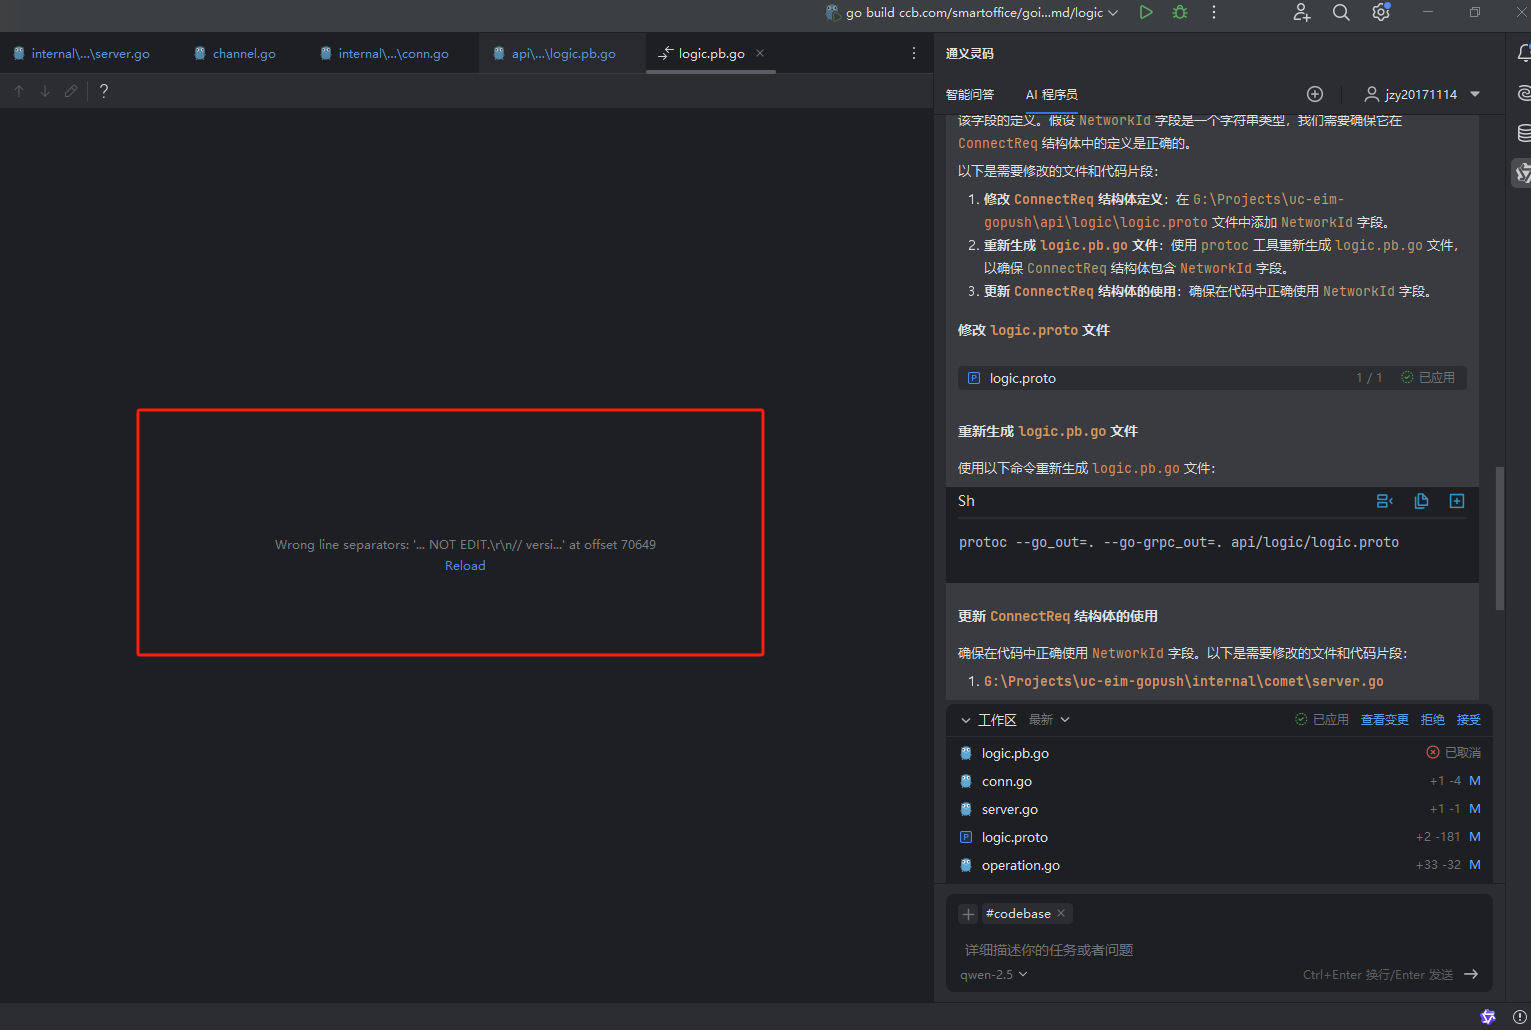Focus the task description input field

[1219, 950]
